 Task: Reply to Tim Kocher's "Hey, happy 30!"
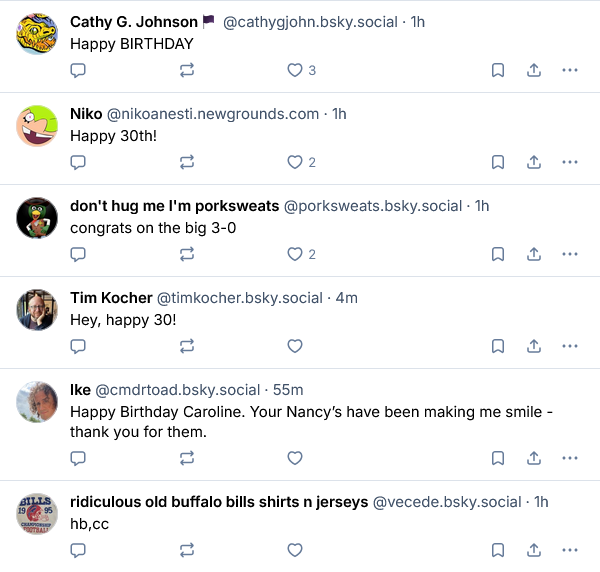78,346
